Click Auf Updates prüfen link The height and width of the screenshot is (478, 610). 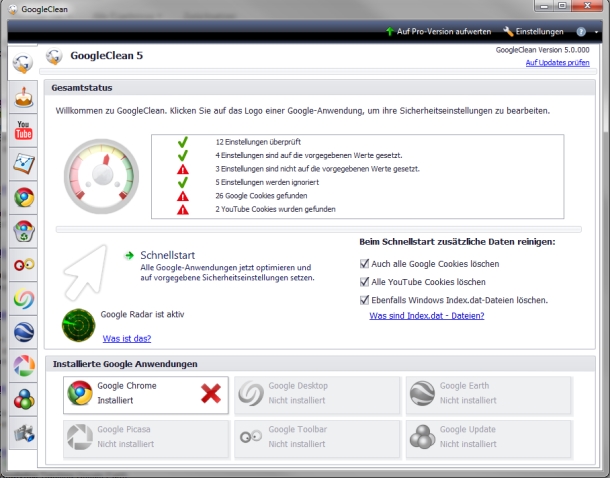tap(557, 63)
